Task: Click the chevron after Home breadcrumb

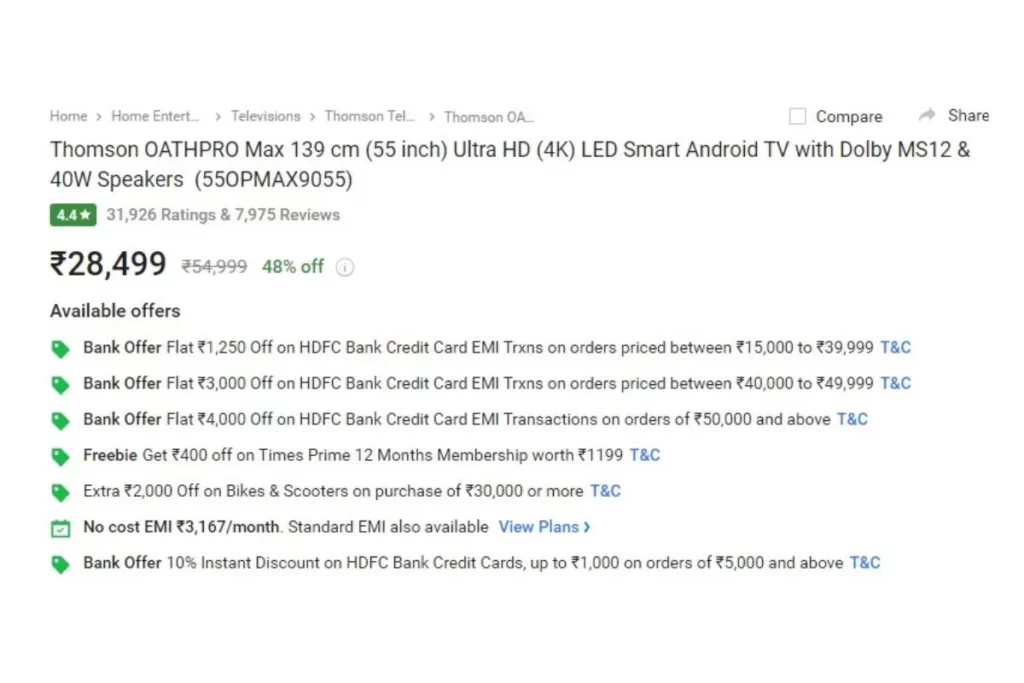Action: 99,117
